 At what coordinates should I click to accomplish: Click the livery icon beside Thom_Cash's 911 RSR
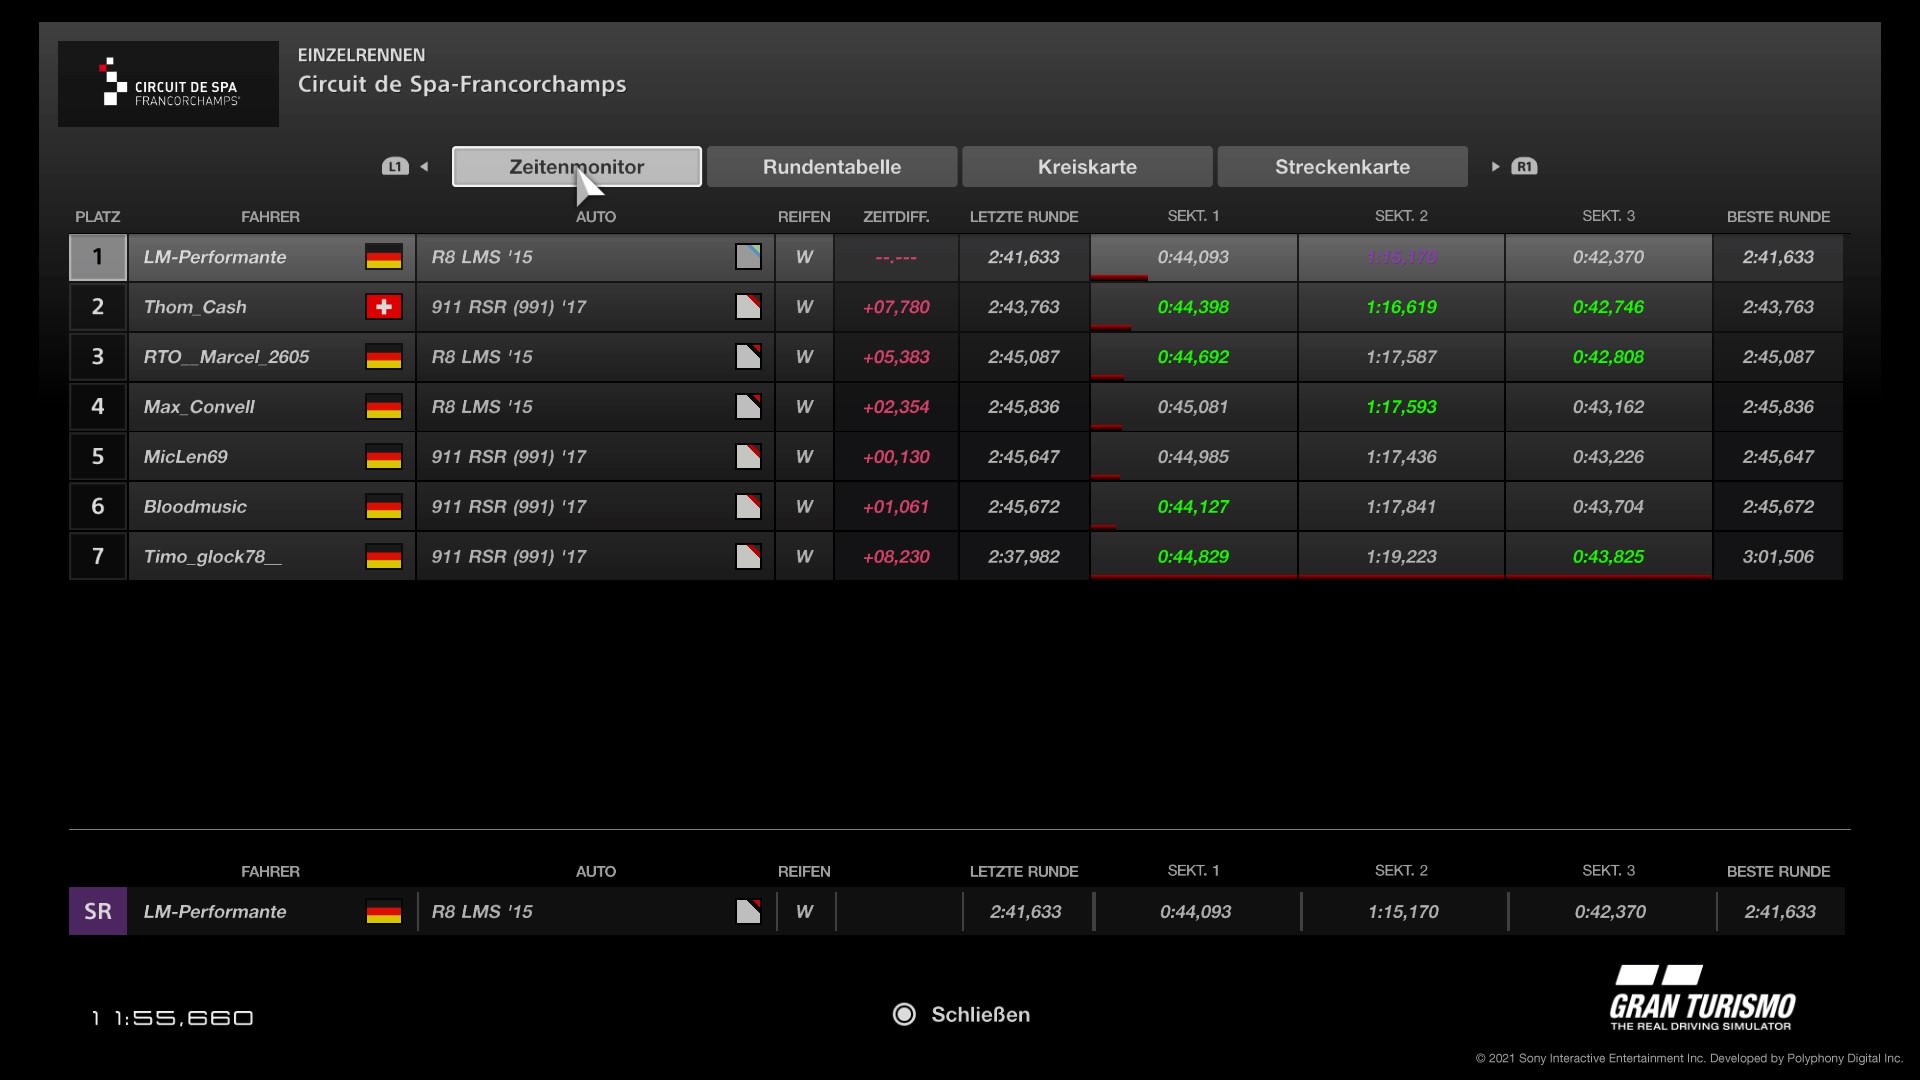(x=748, y=307)
